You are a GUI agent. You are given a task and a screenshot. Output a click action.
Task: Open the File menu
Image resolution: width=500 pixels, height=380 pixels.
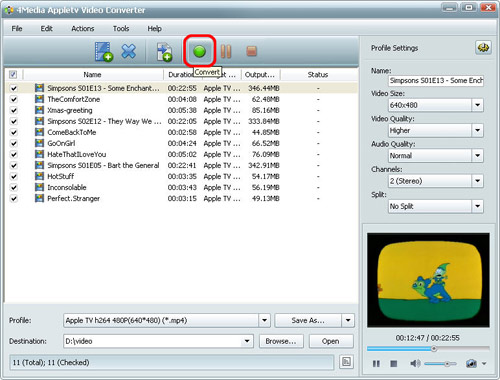point(17,29)
